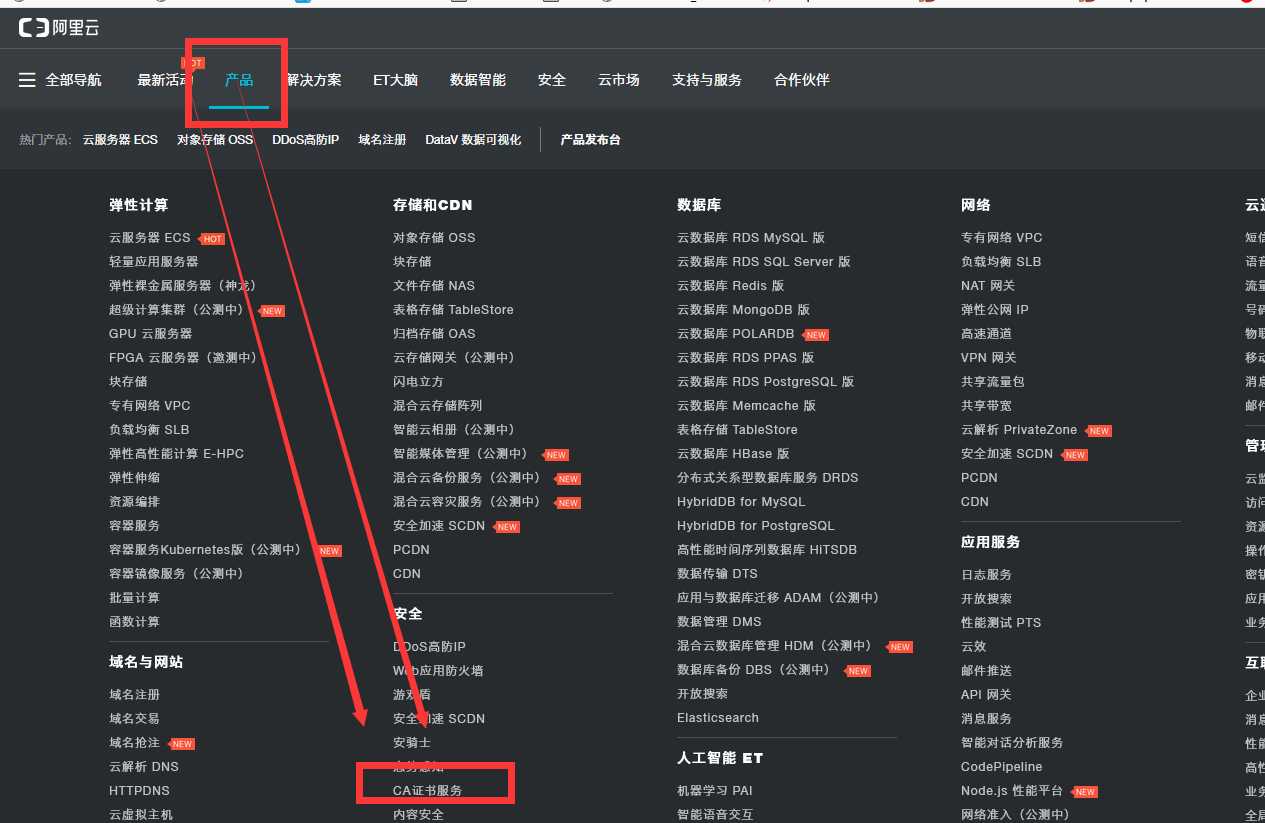Click DataV 数据可视化 hot product link
The height and width of the screenshot is (823, 1265).
pyautogui.click(x=473, y=140)
